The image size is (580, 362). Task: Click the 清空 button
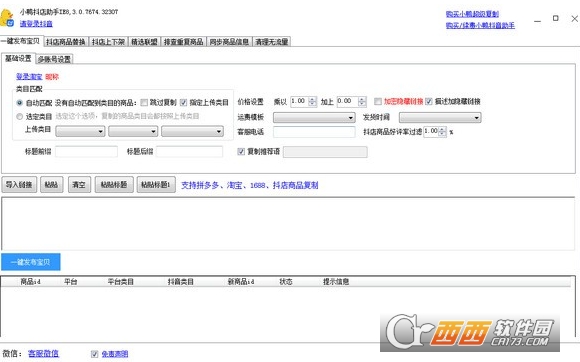click(79, 185)
